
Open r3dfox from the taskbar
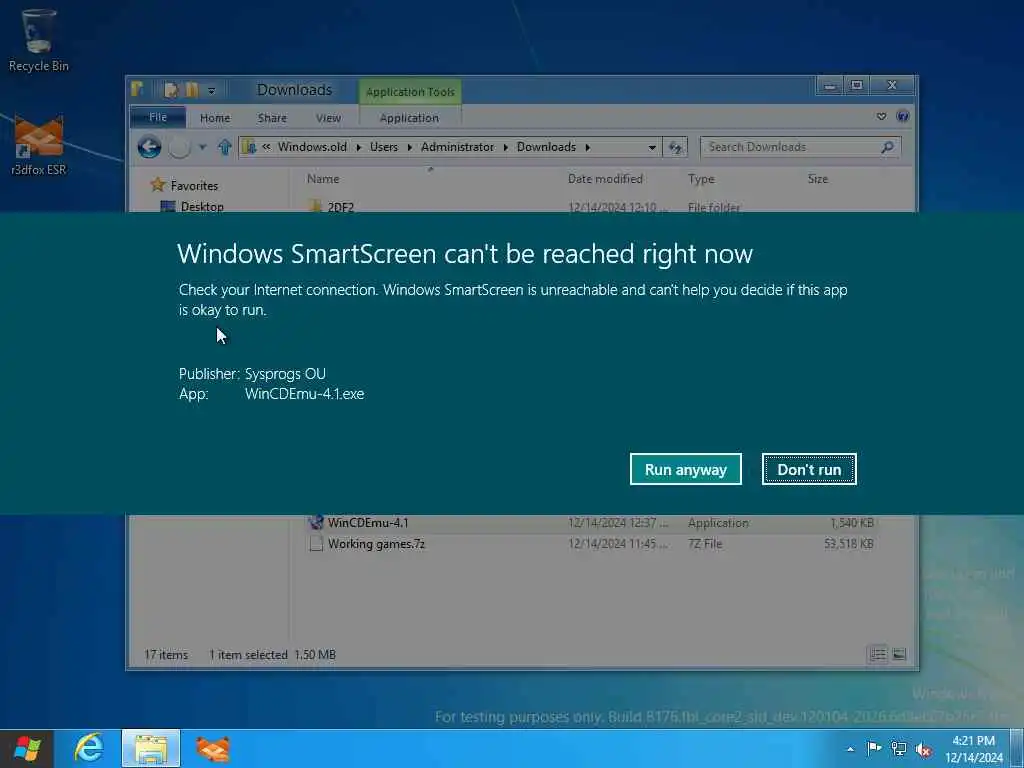[x=212, y=748]
